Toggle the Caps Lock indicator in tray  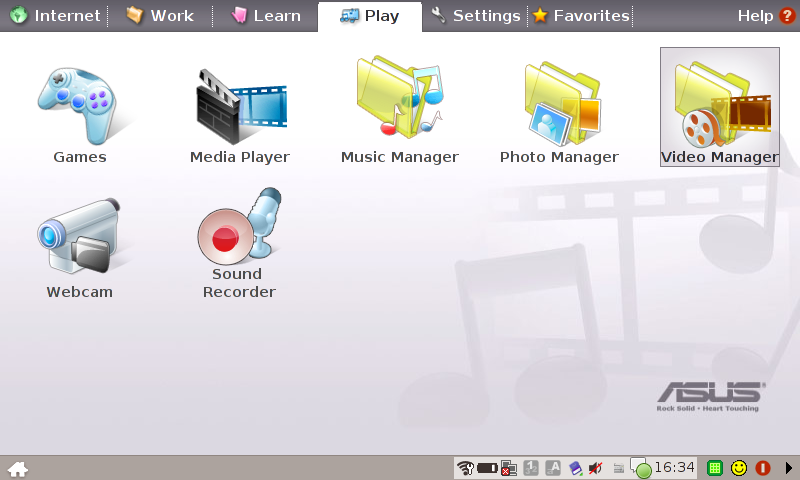(x=553, y=468)
